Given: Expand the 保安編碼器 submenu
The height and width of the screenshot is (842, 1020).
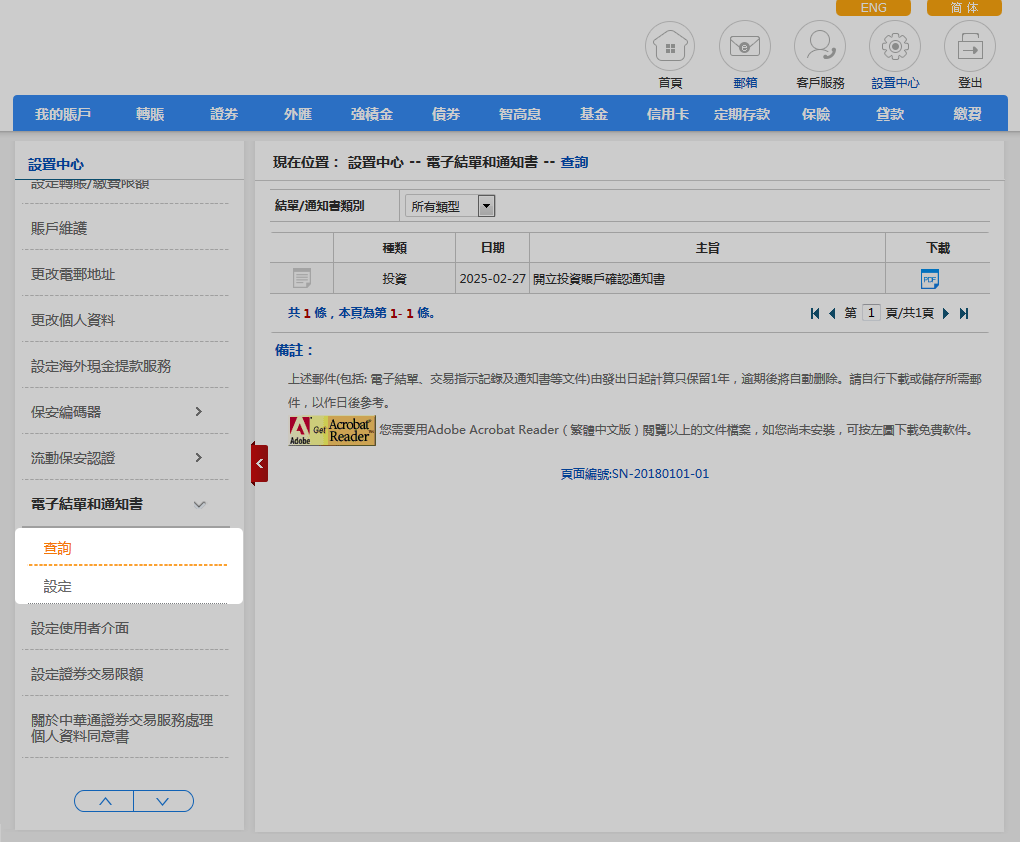Looking at the screenshot, I should pyautogui.click(x=198, y=412).
